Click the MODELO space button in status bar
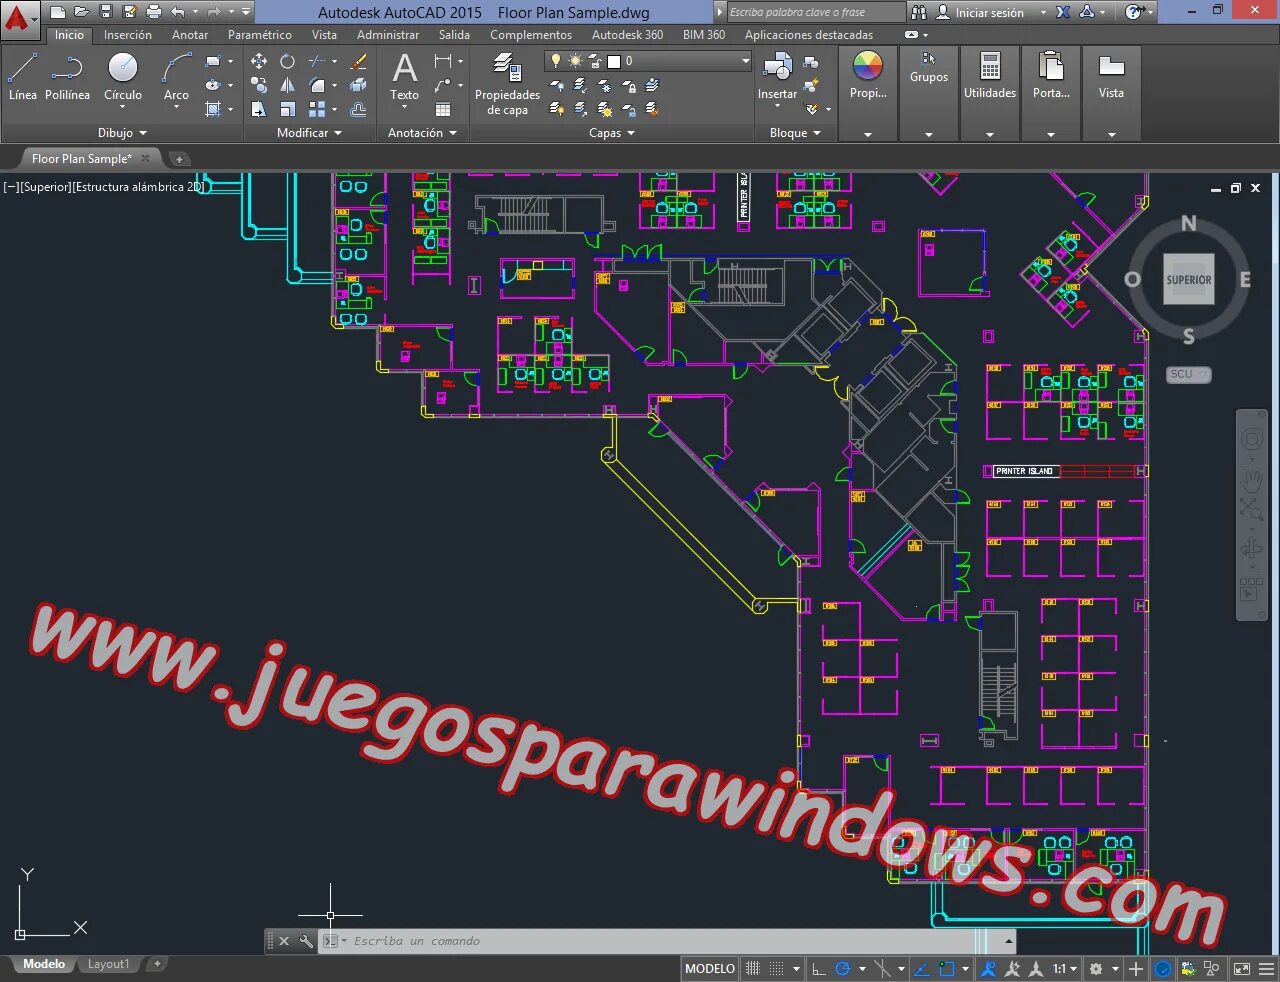Image resolution: width=1280 pixels, height=982 pixels. click(710, 969)
